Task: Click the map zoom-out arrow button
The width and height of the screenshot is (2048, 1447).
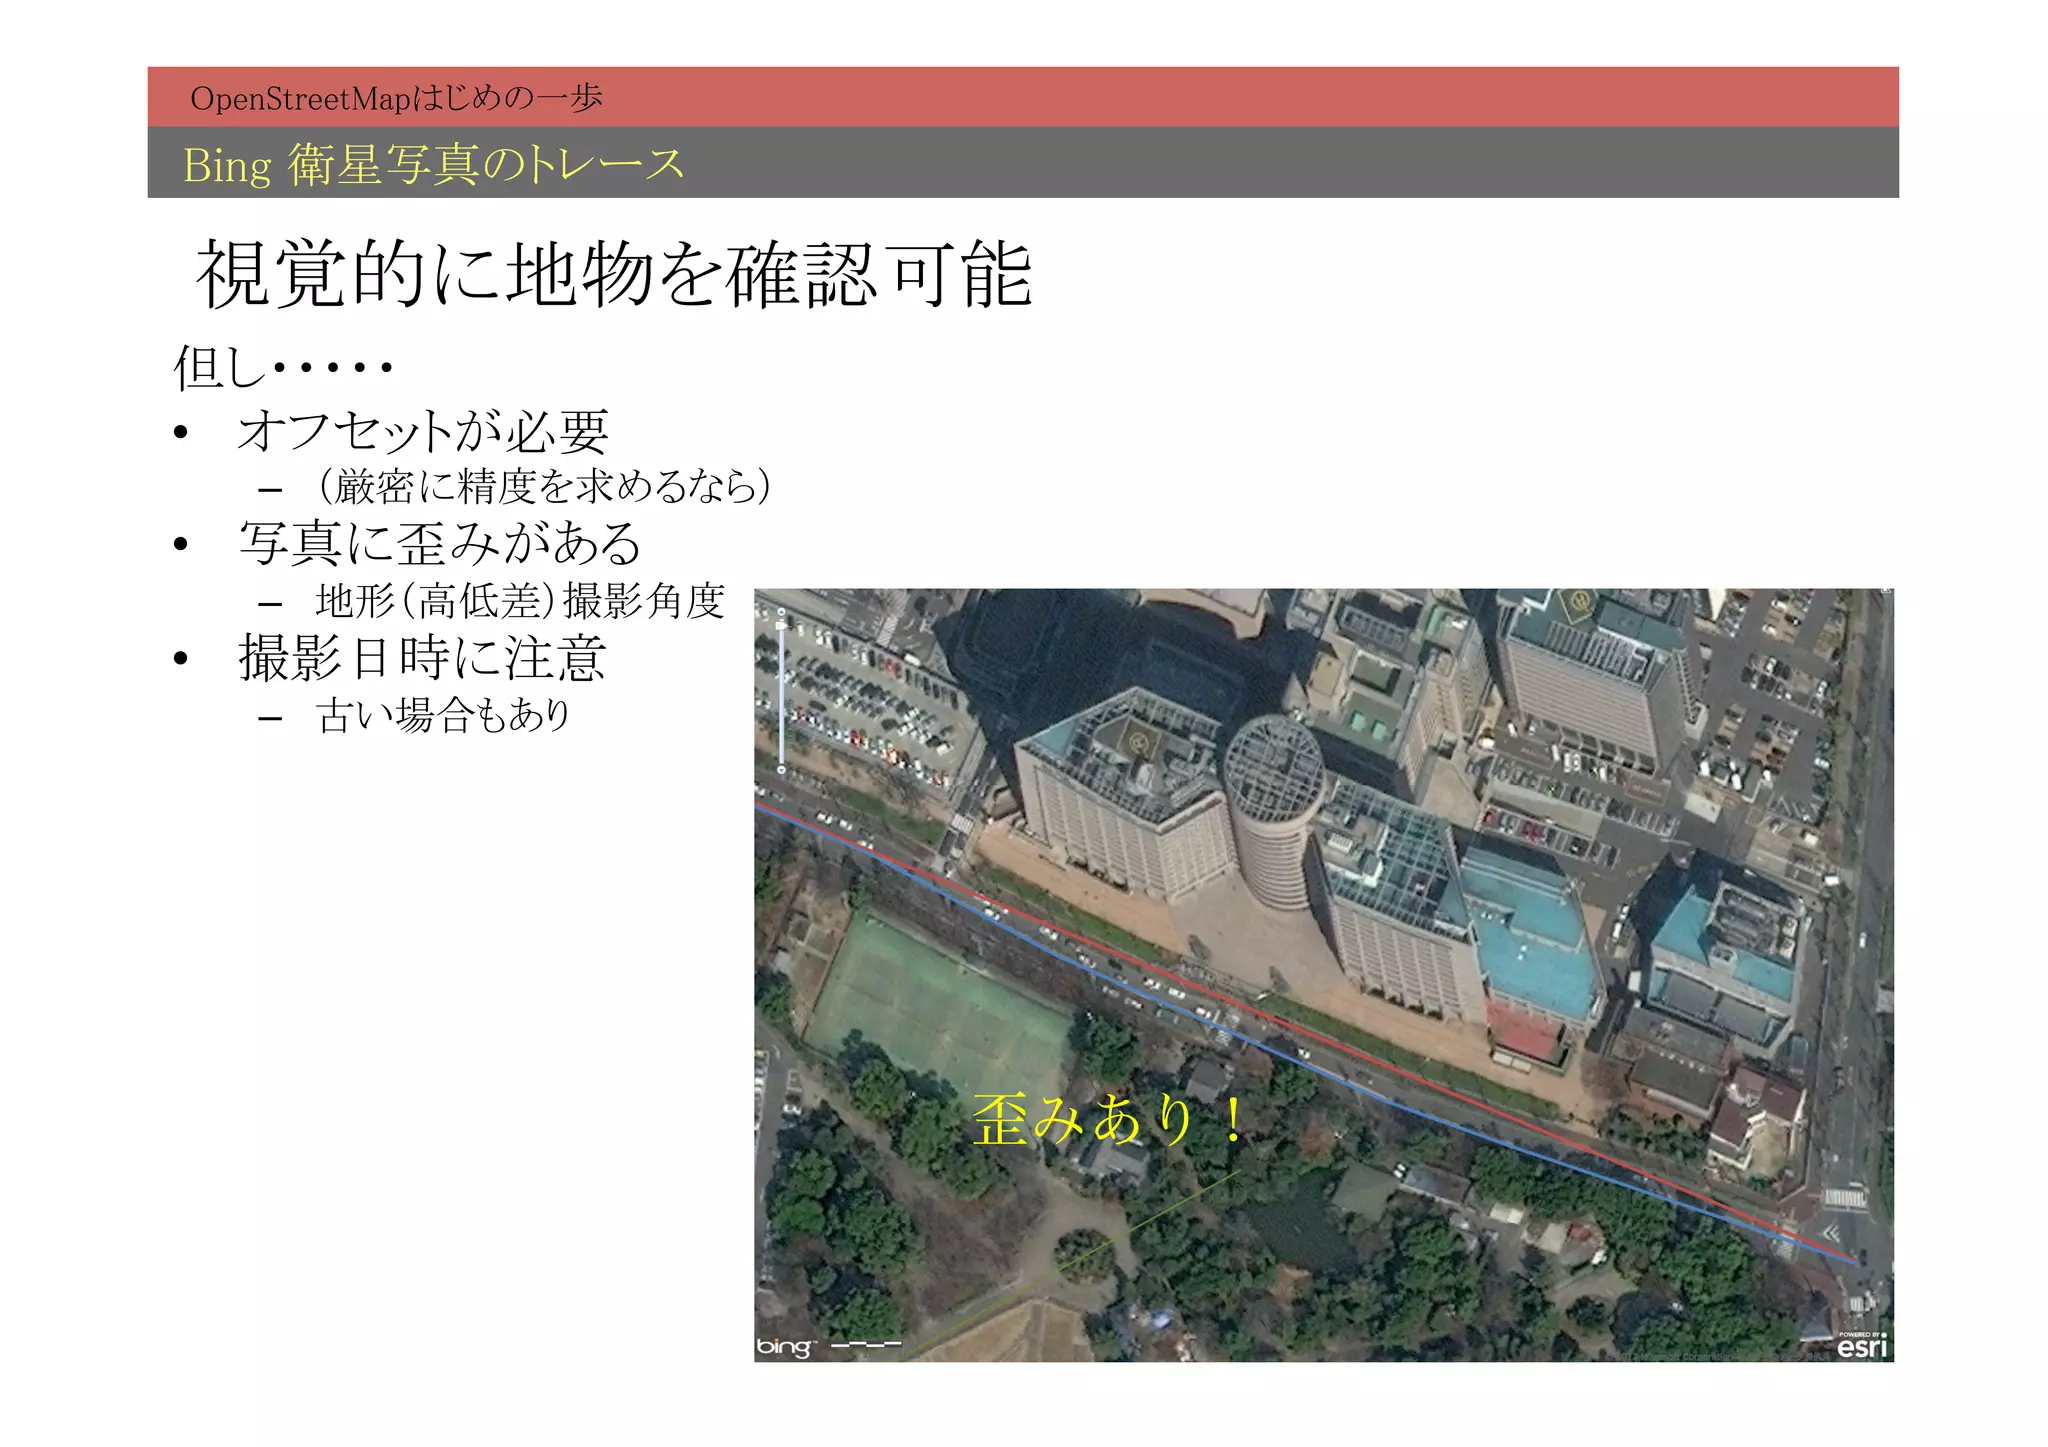Action: (x=781, y=770)
